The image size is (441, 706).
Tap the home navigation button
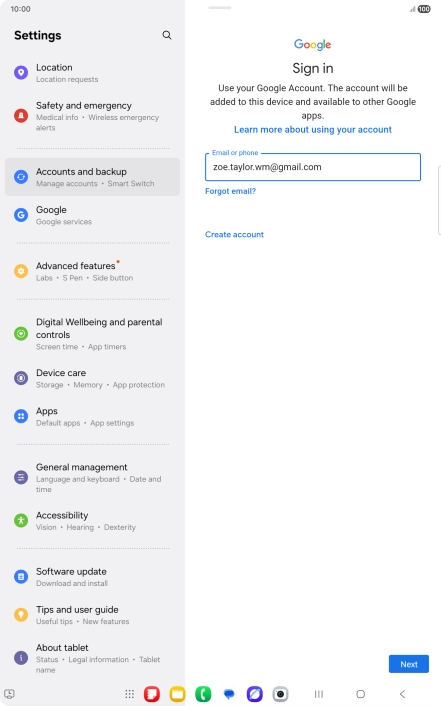[x=360, y=694]
